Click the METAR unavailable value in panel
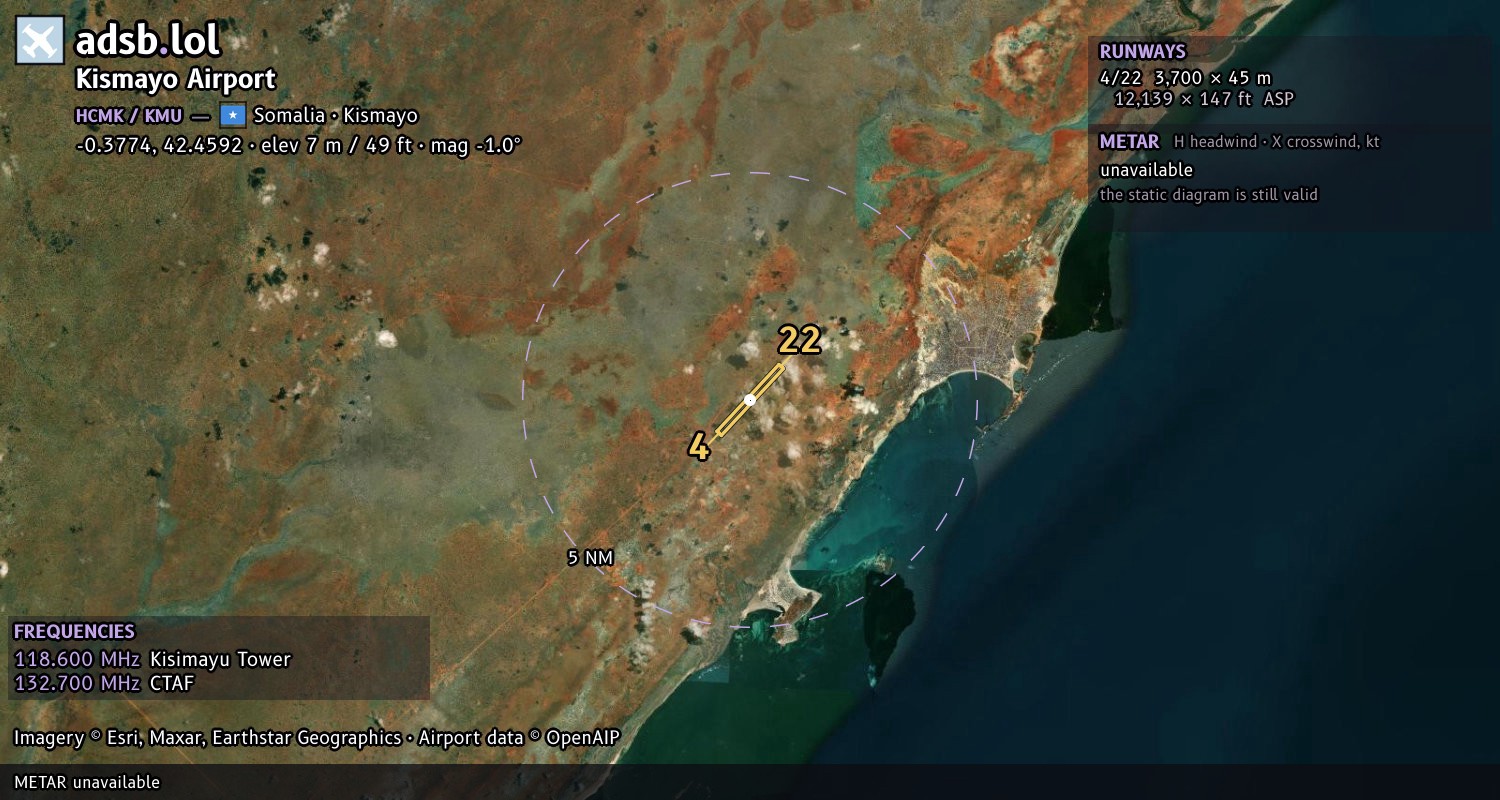The width and height of the screenshot is (1500, 800). pyautogui.click(x=1146, y=170)
